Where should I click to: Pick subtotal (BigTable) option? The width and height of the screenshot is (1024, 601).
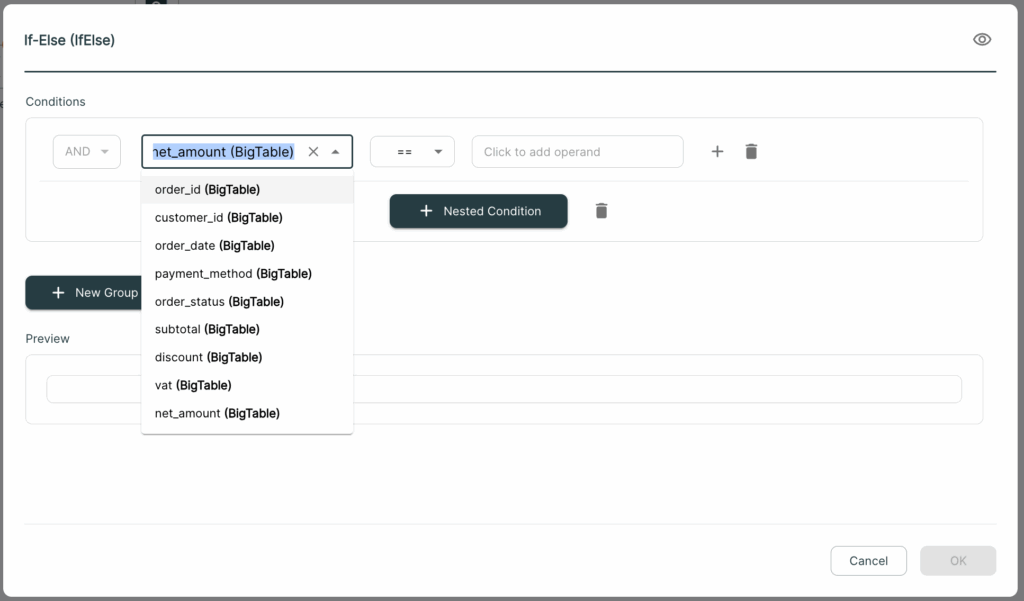coord(247,329)
